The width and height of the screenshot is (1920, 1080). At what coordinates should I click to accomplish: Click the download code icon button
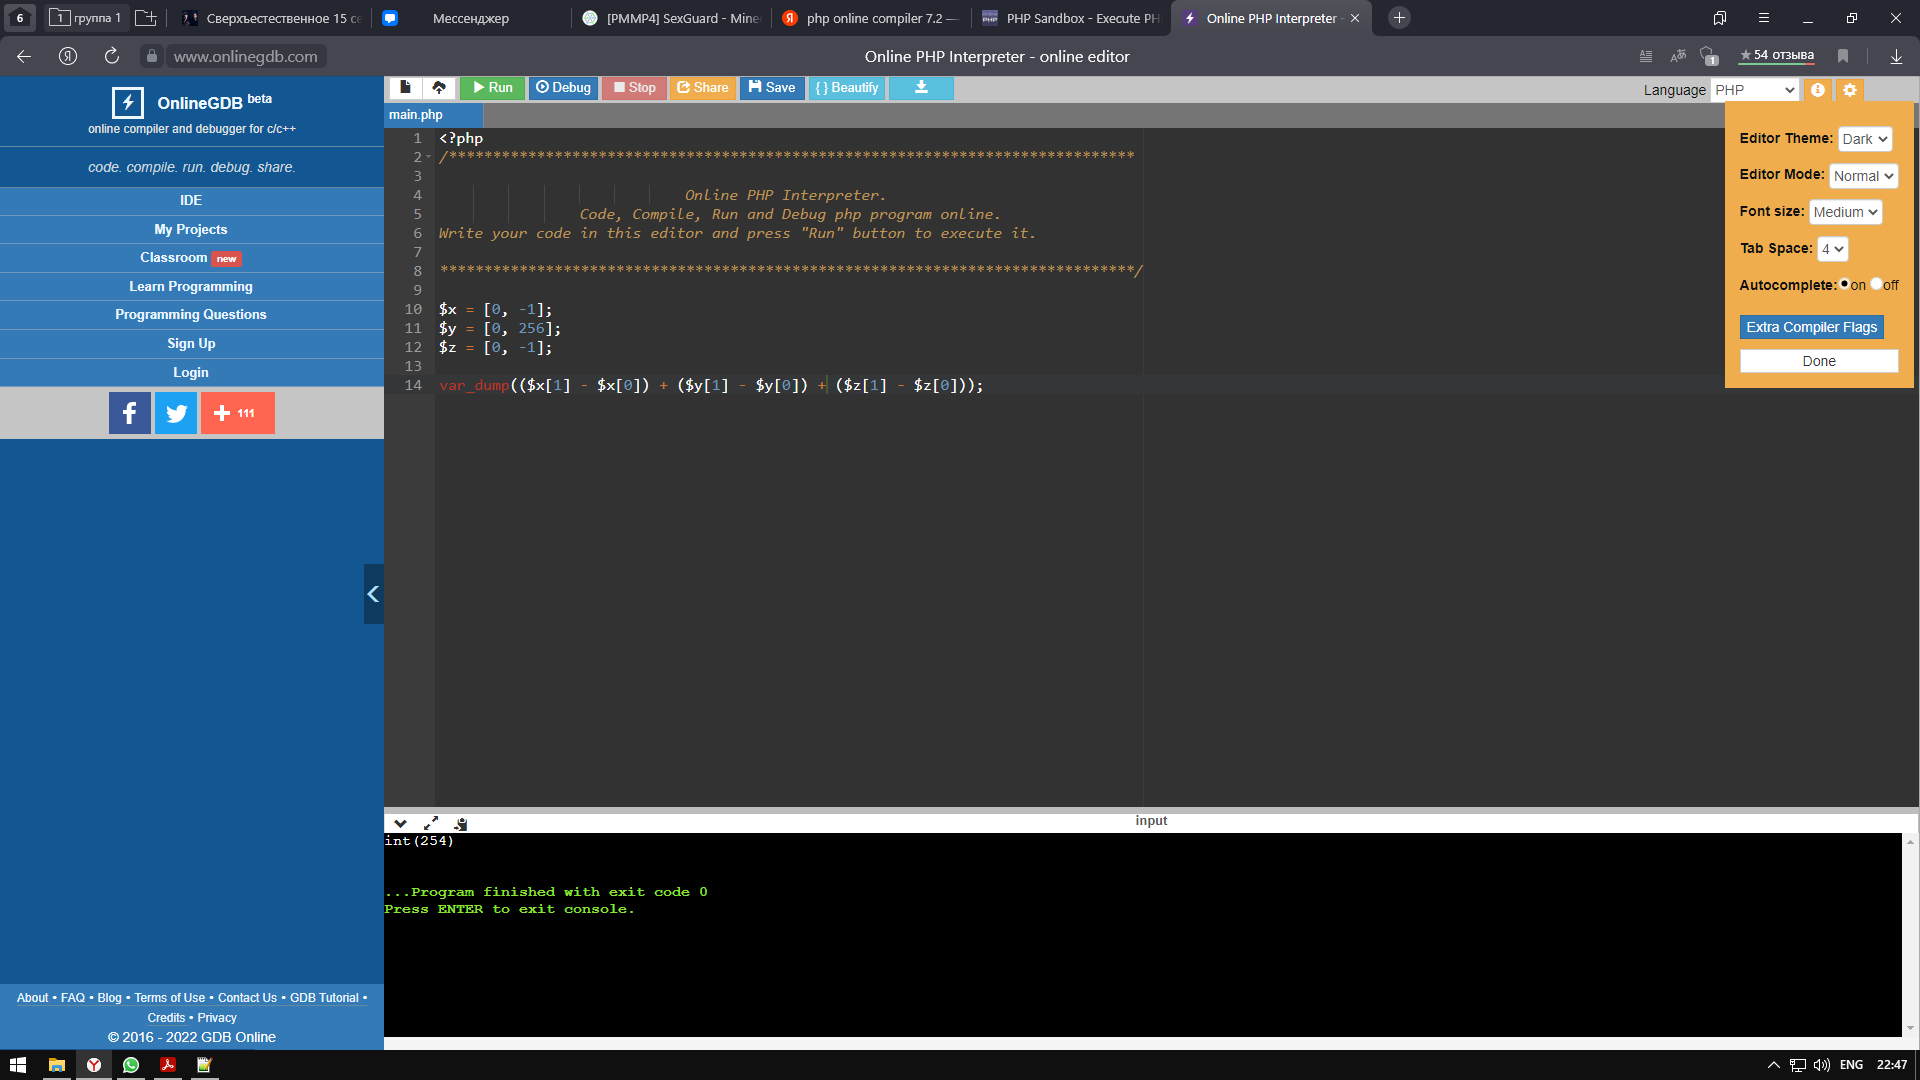(x=921, y=88)
